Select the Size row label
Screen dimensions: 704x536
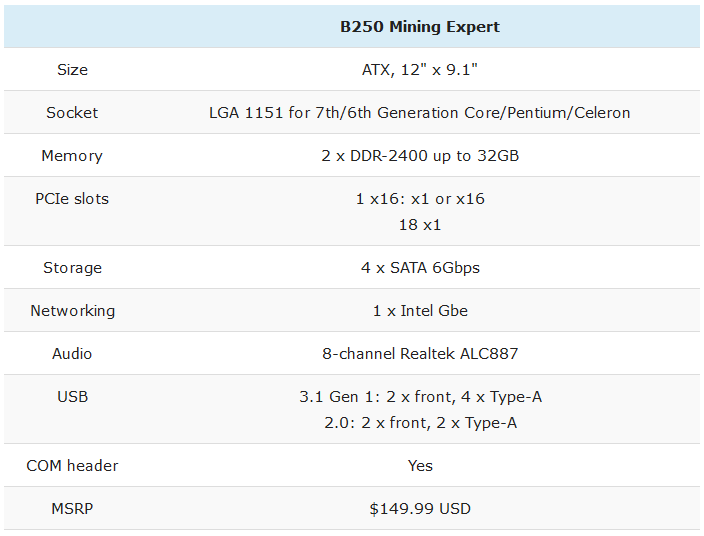tap(72, 70)
